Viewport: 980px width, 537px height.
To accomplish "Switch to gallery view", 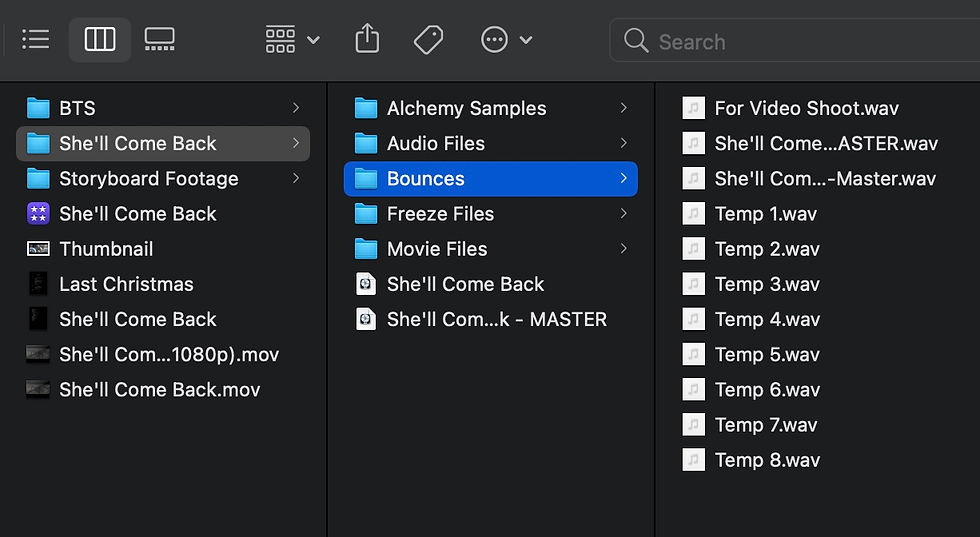I will (x=159, y=39).
